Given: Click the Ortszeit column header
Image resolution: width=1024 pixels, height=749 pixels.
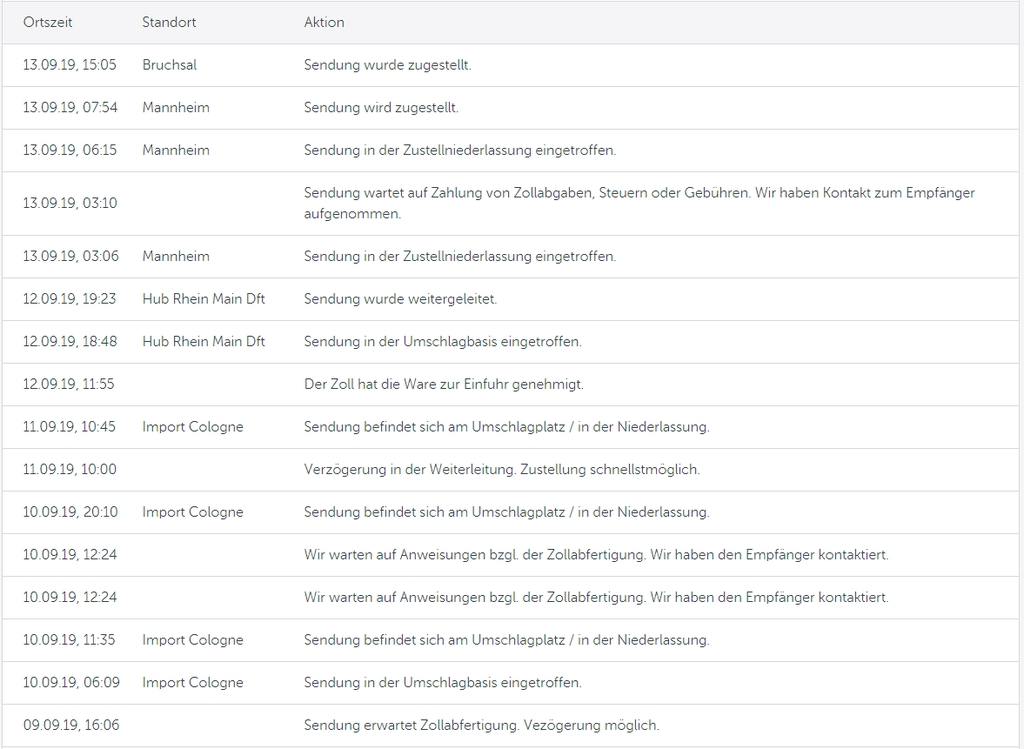Looking at the screenshot, I should tap(48, 22).
